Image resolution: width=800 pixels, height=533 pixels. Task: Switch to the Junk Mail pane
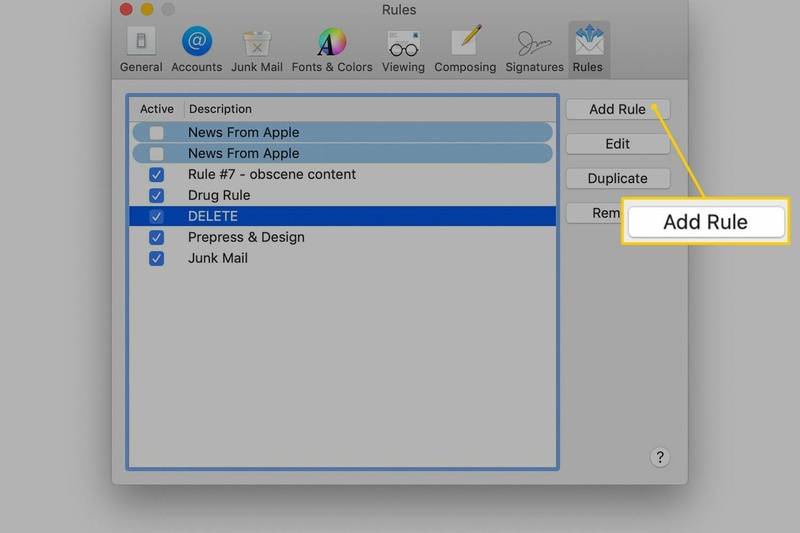point(257,49)
